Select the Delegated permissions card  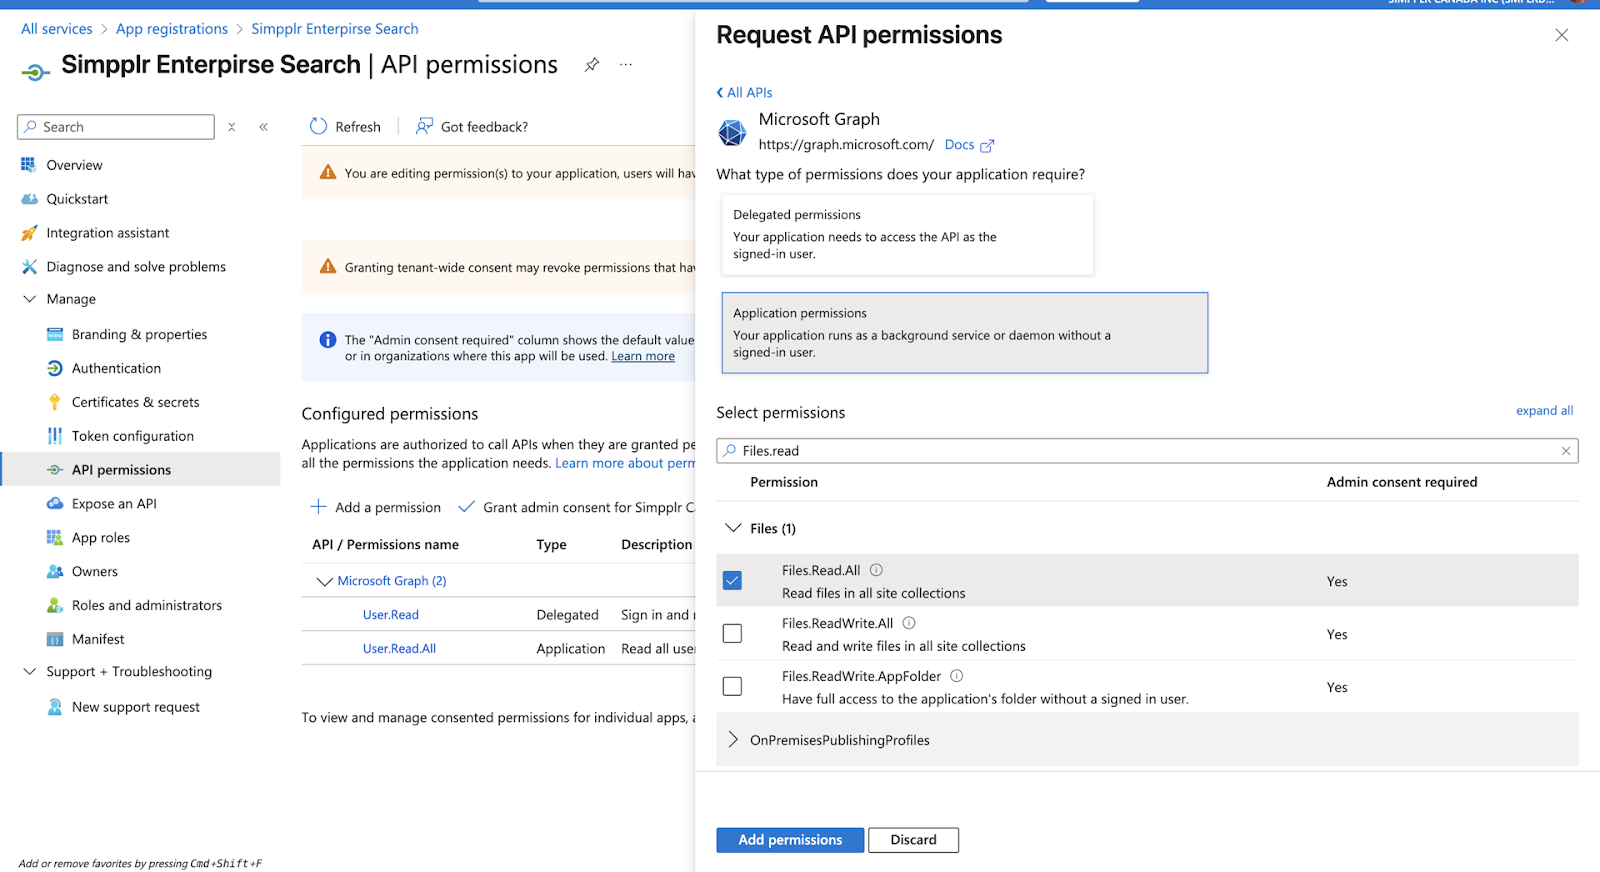point(907,234)
